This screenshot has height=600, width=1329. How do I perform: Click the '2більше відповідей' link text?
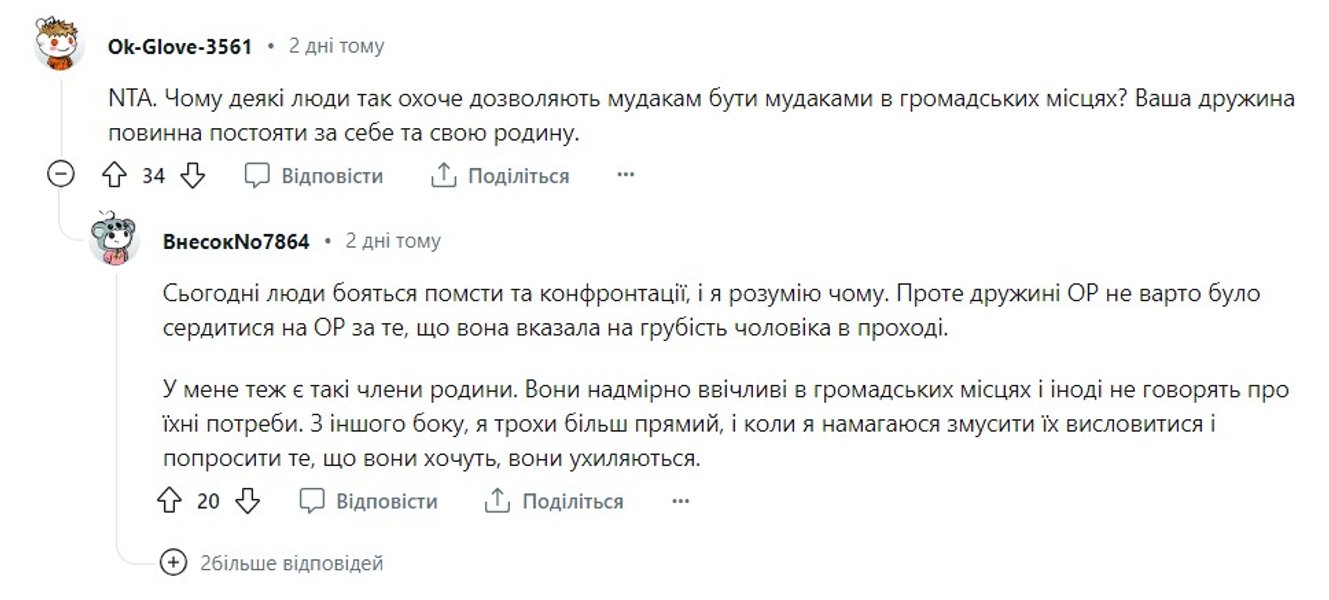(x=291, y=563)
